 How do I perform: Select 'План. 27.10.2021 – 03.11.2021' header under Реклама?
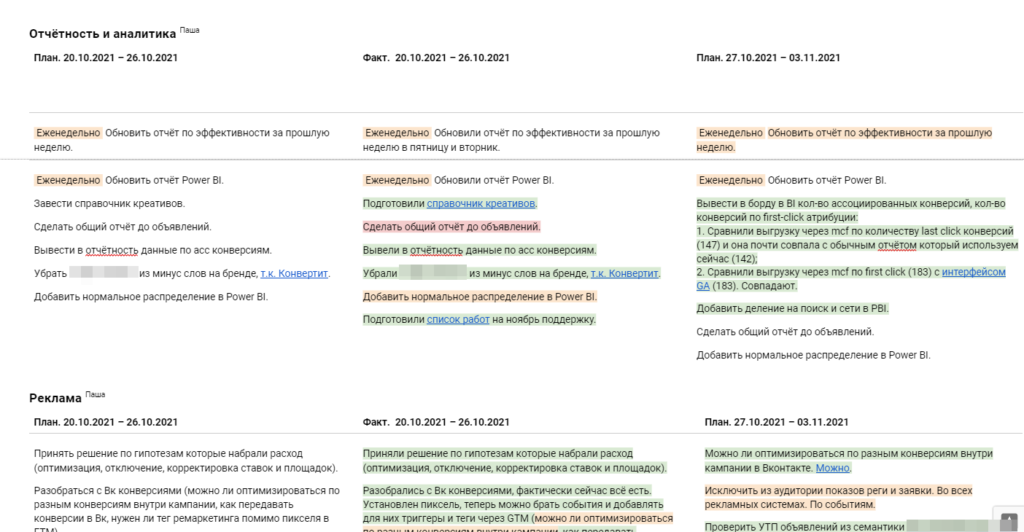click(x=776, y=422)
